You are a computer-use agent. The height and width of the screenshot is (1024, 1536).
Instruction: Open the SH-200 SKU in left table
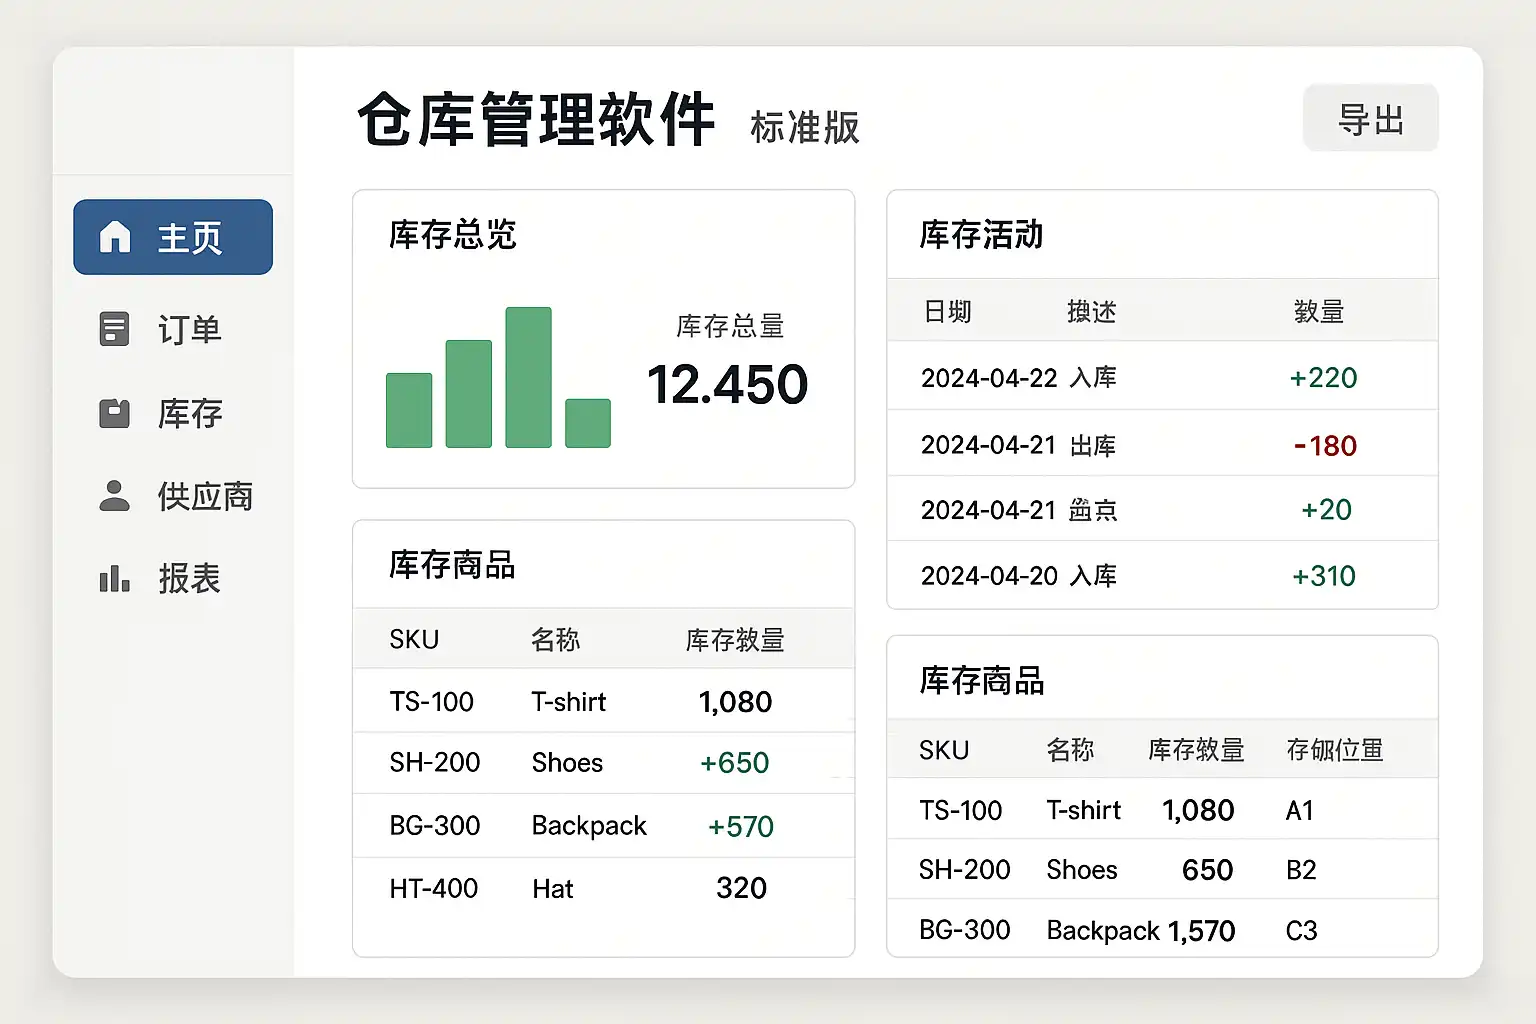[434, 763]
